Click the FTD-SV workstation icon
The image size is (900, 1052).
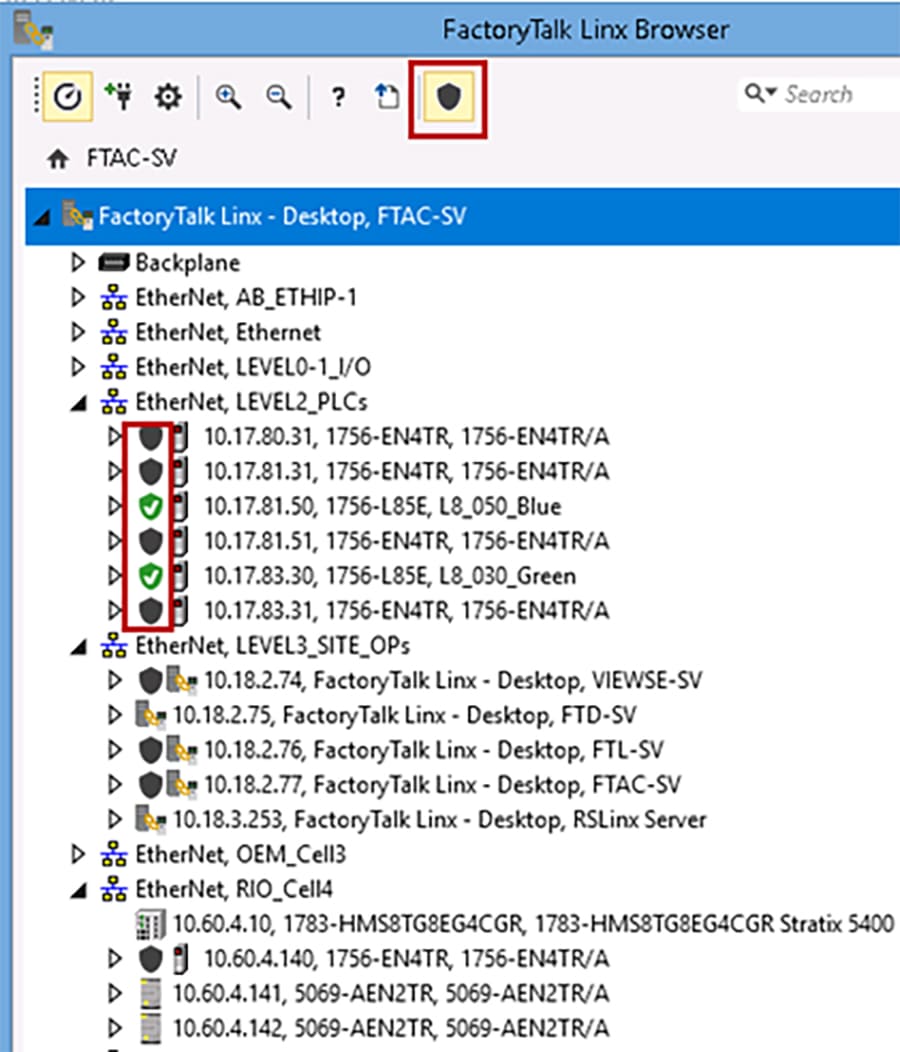coord(151,715)
